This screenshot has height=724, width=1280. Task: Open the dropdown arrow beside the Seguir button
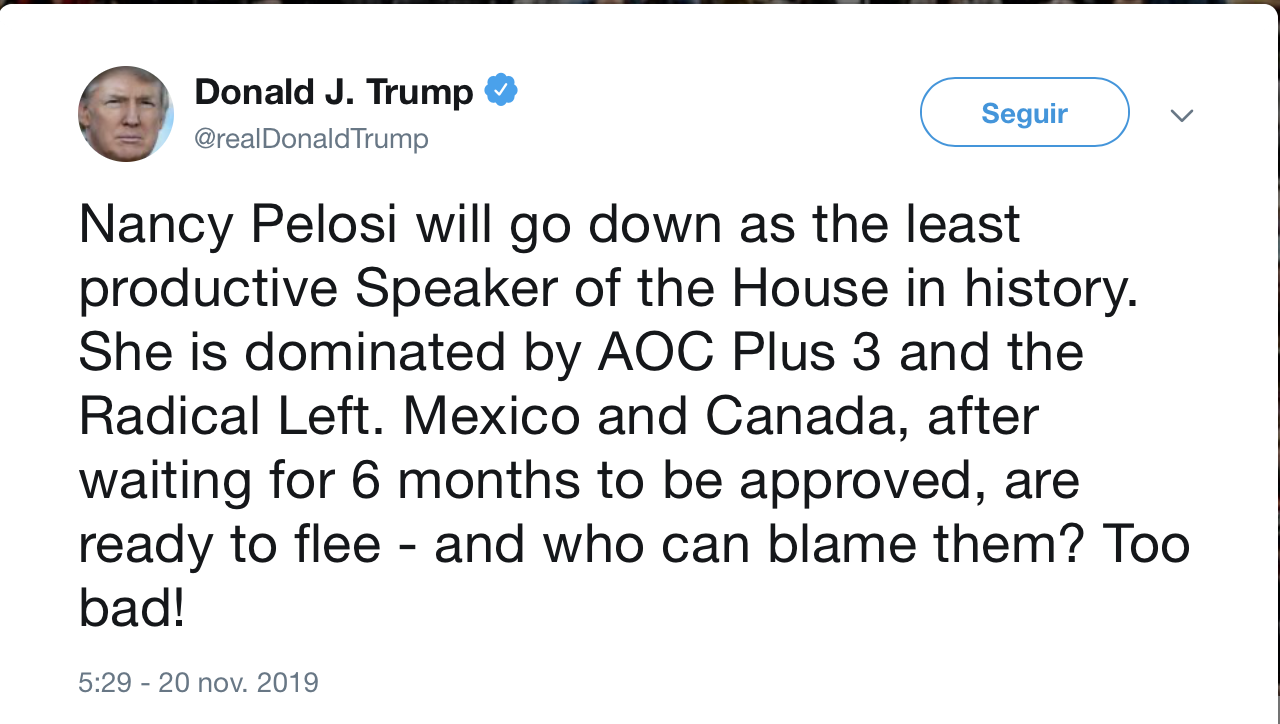point(1182,115)
